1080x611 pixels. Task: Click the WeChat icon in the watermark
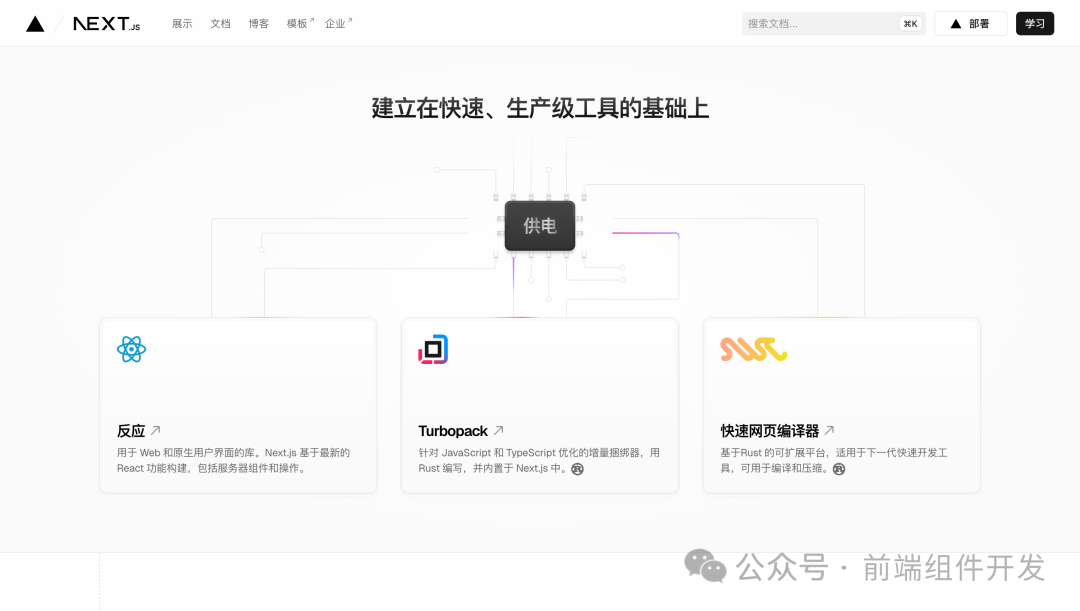tap(704, 568)
